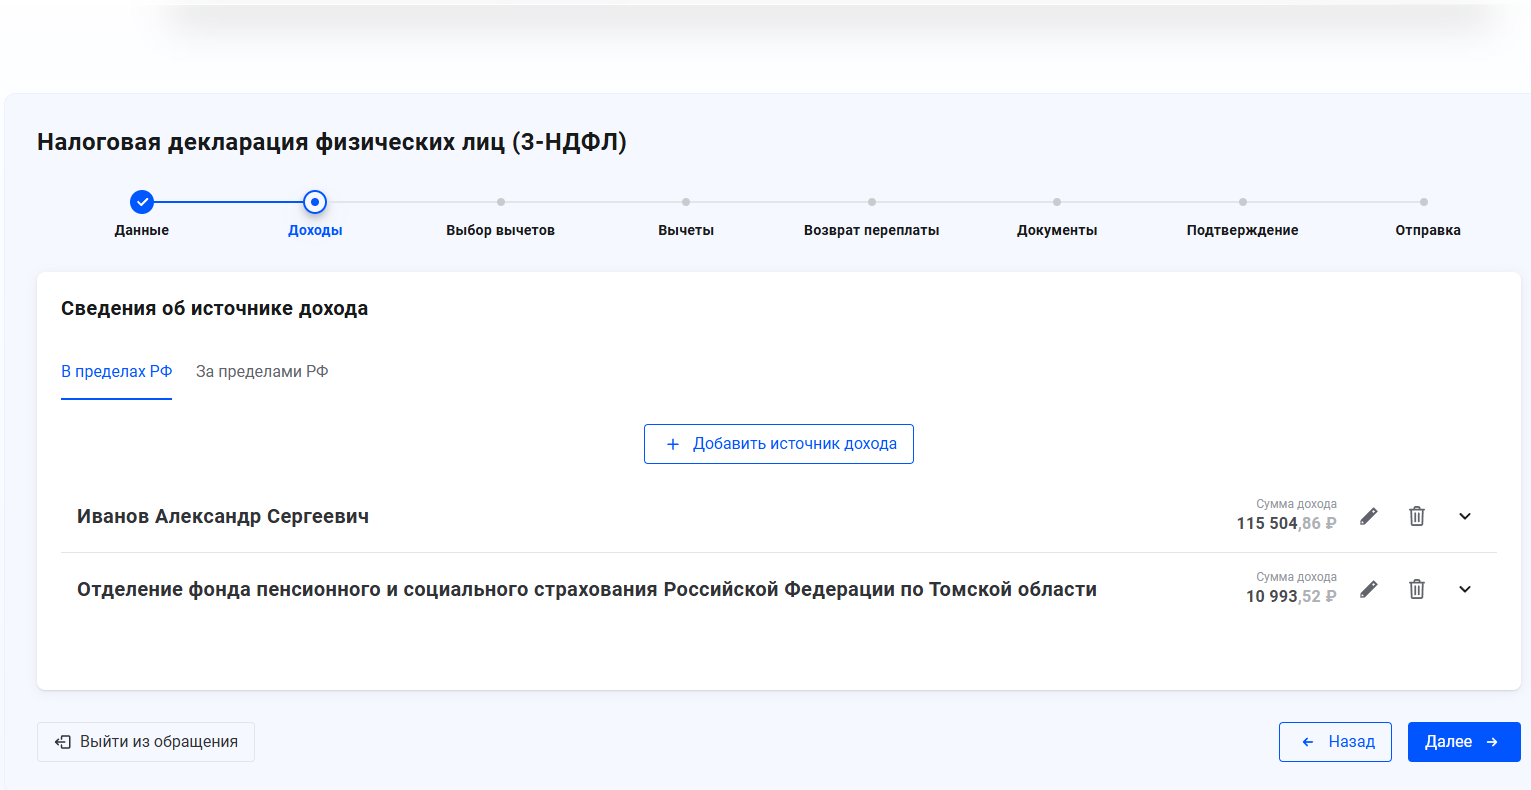Navigate to Возврат переплаты step
1531x790 pixels.
[872, 203]
